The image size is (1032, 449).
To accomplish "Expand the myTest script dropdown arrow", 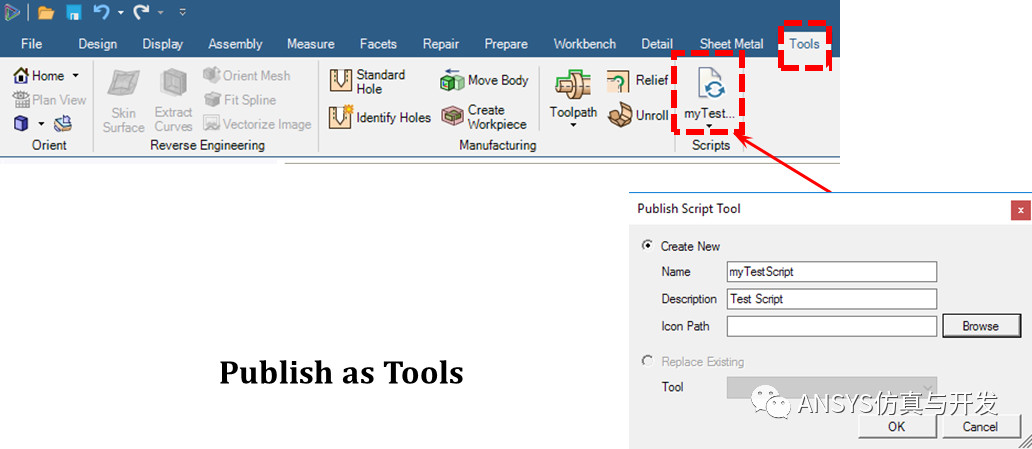I will (710, 126).
